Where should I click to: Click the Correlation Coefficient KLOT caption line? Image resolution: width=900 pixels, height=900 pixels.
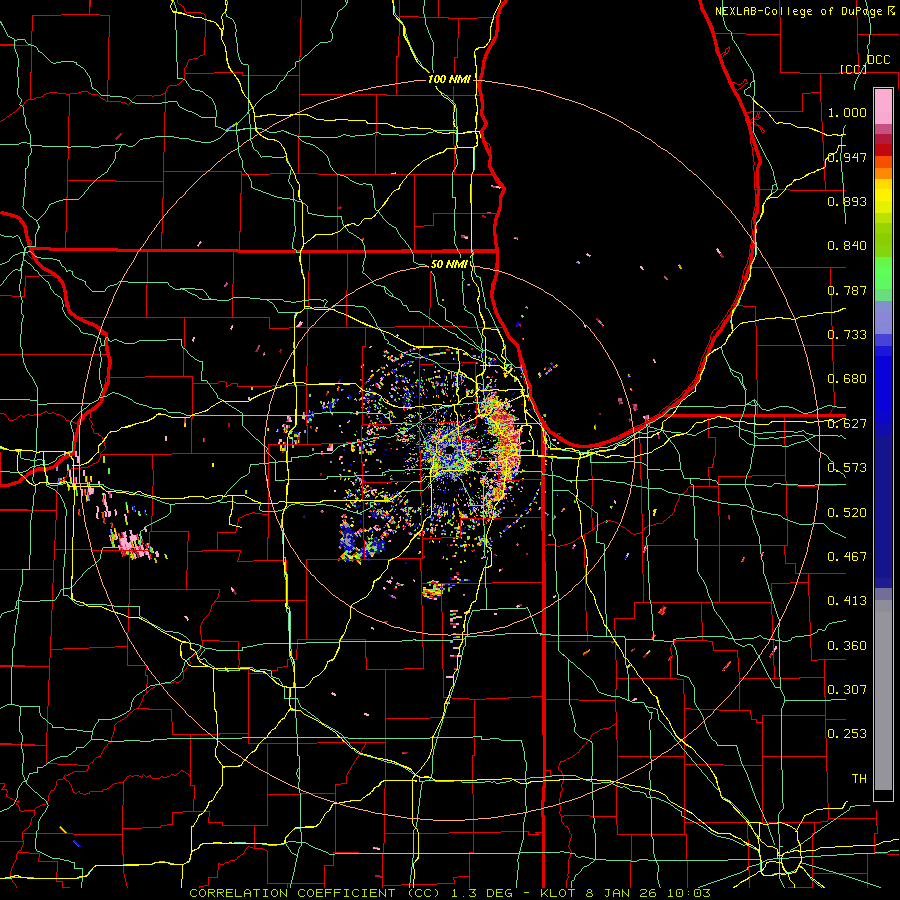coord(450,893)
